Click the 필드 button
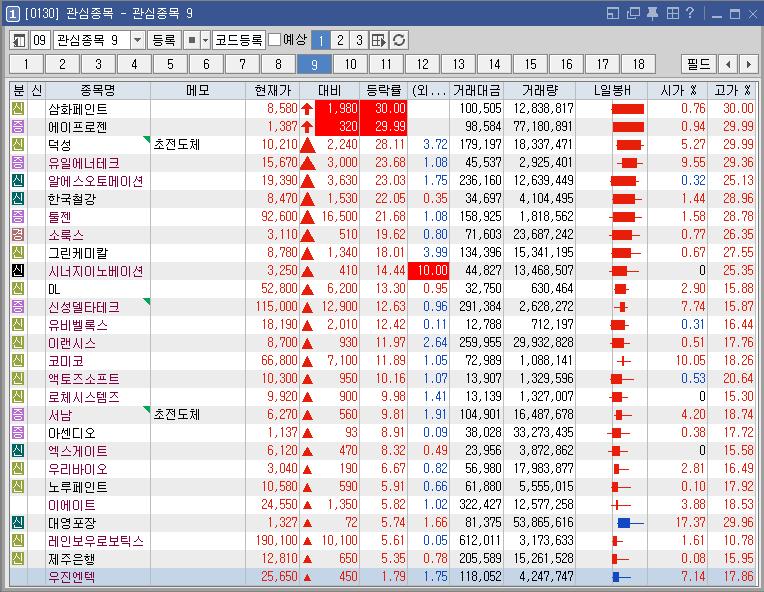 click(699, 64)
